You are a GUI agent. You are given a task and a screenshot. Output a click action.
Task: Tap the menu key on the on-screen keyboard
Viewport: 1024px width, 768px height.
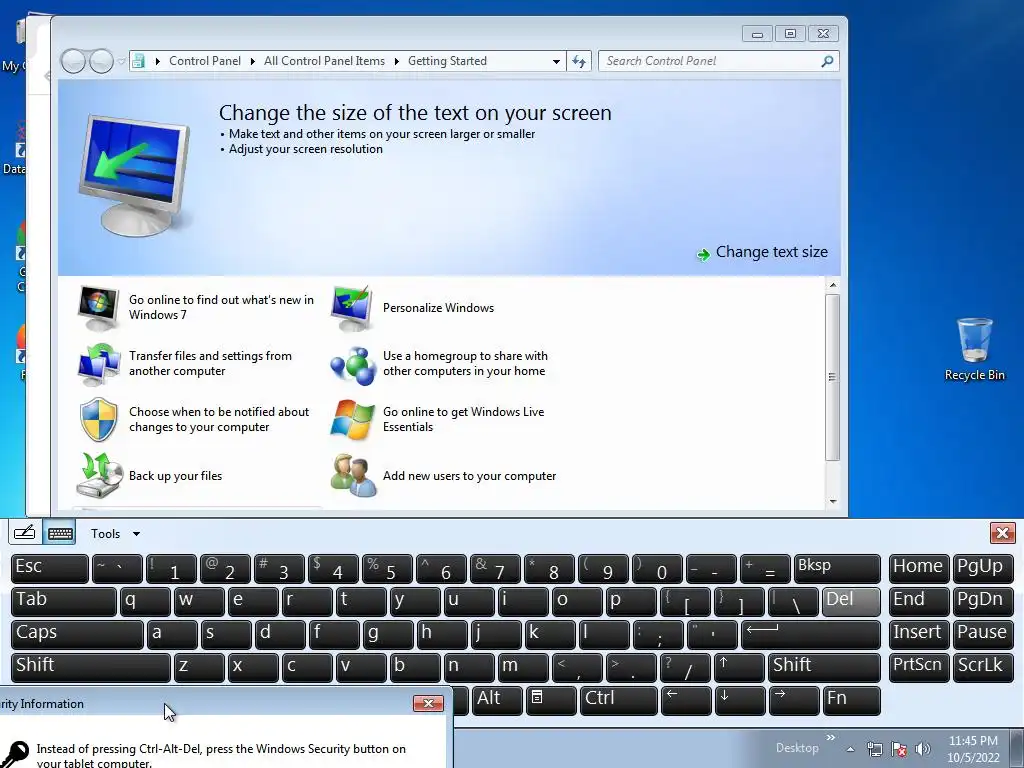(x=551, y=700)
